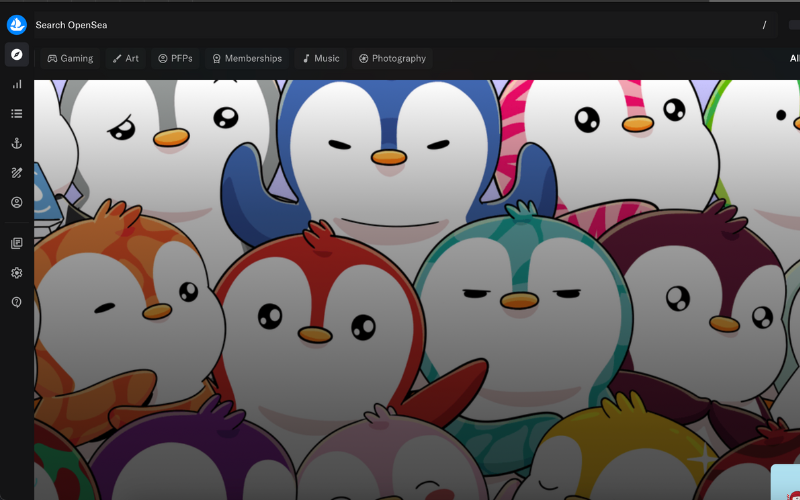Viewport: 800px width, 500px height.
Task: Open the Discover compass icon in sidebar
Action: [17, 55]
